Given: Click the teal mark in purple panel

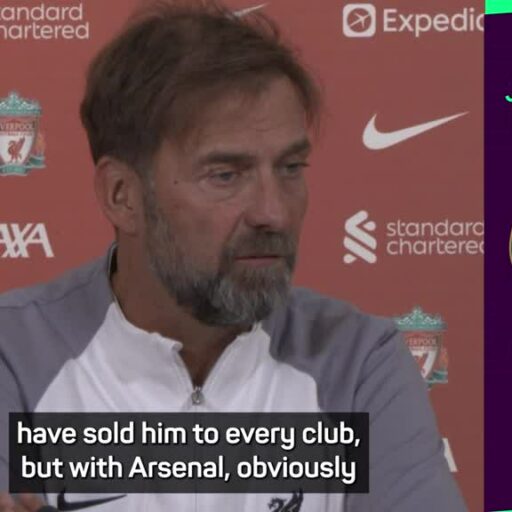Looking at the screenshot, I should click(509, 98).
